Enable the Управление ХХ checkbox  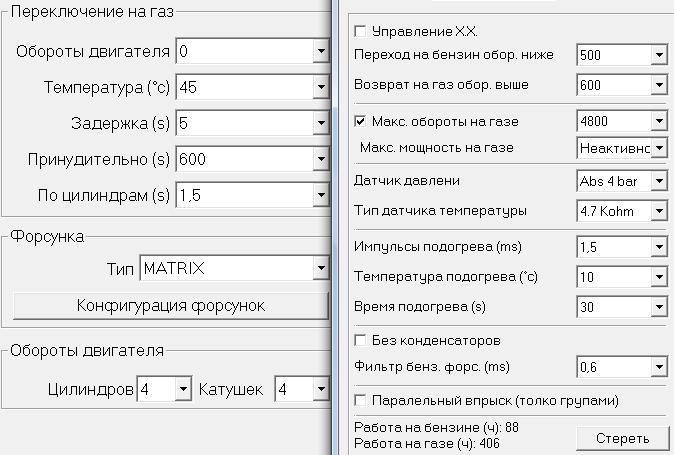pos(361,32)
